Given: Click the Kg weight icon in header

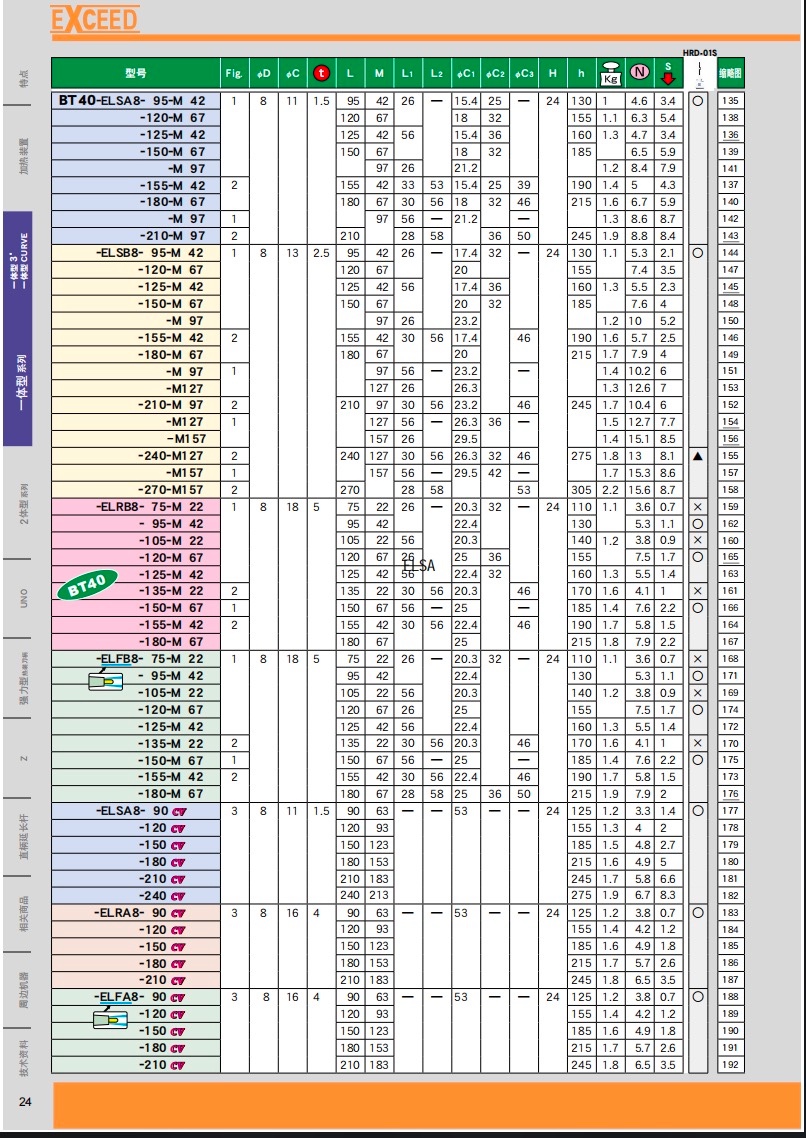Looking at the screenshot, I should coord(609,73).
